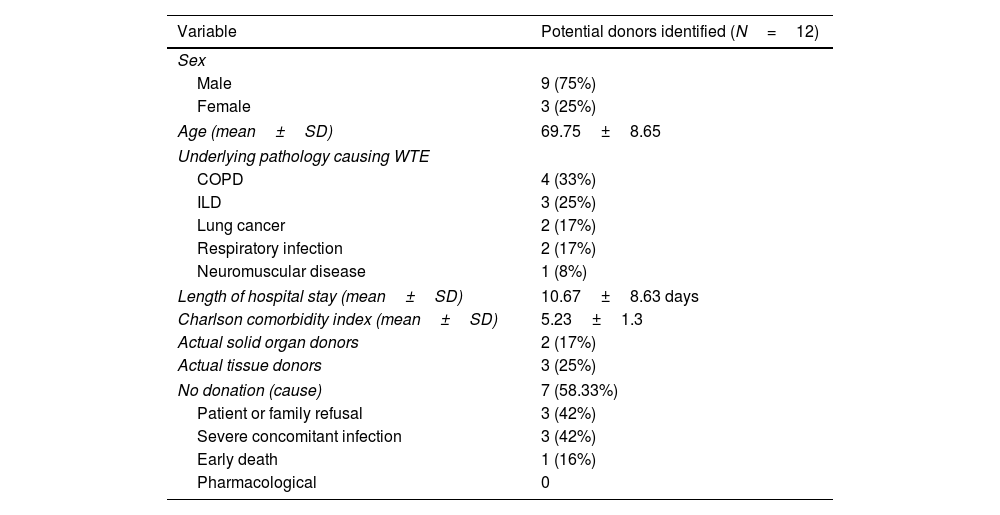This screenshot has height=515, width=1000.
Task: Select the "Severe concomitant infection" row label
Action: tap(299, 436)
